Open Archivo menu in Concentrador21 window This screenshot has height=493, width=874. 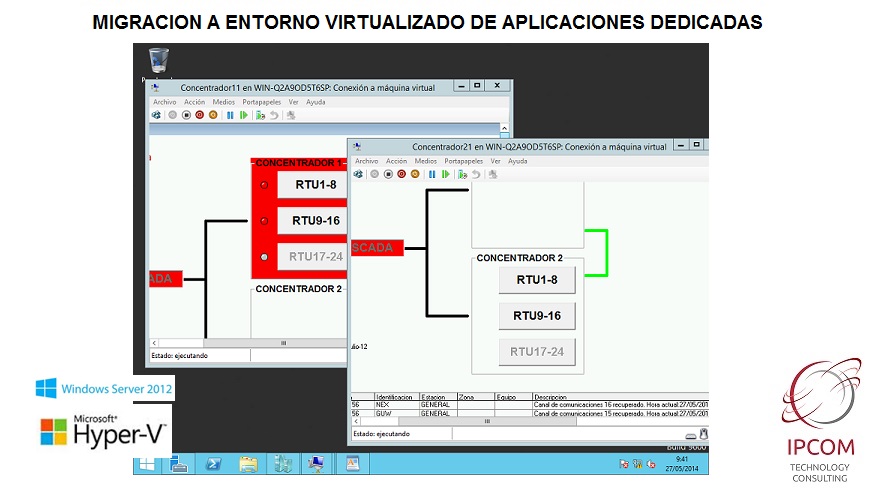(x=367, y=161)
